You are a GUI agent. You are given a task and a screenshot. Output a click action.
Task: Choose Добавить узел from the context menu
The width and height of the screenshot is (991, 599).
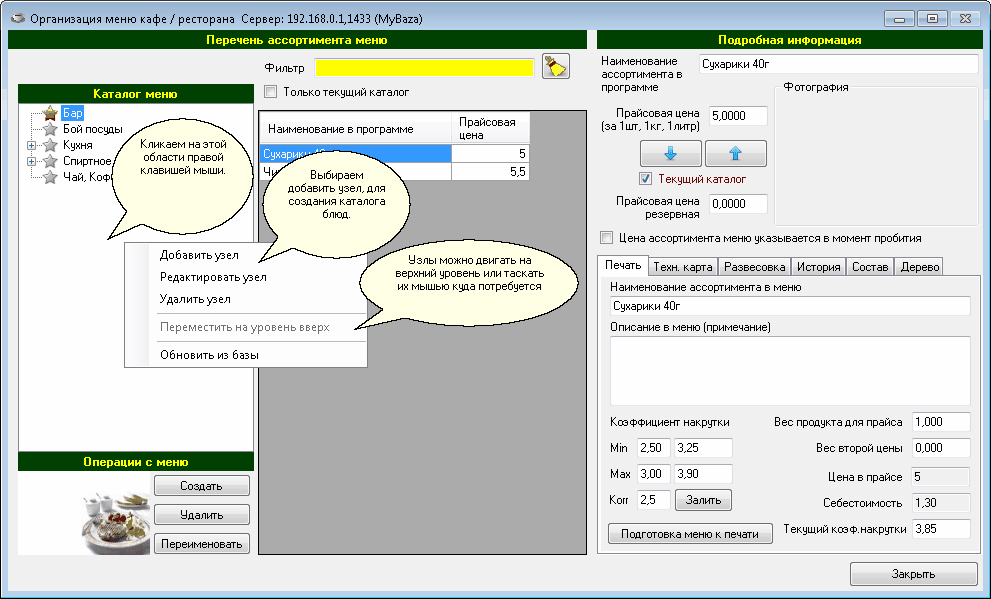pyautogui.click(x=199, y=255)
